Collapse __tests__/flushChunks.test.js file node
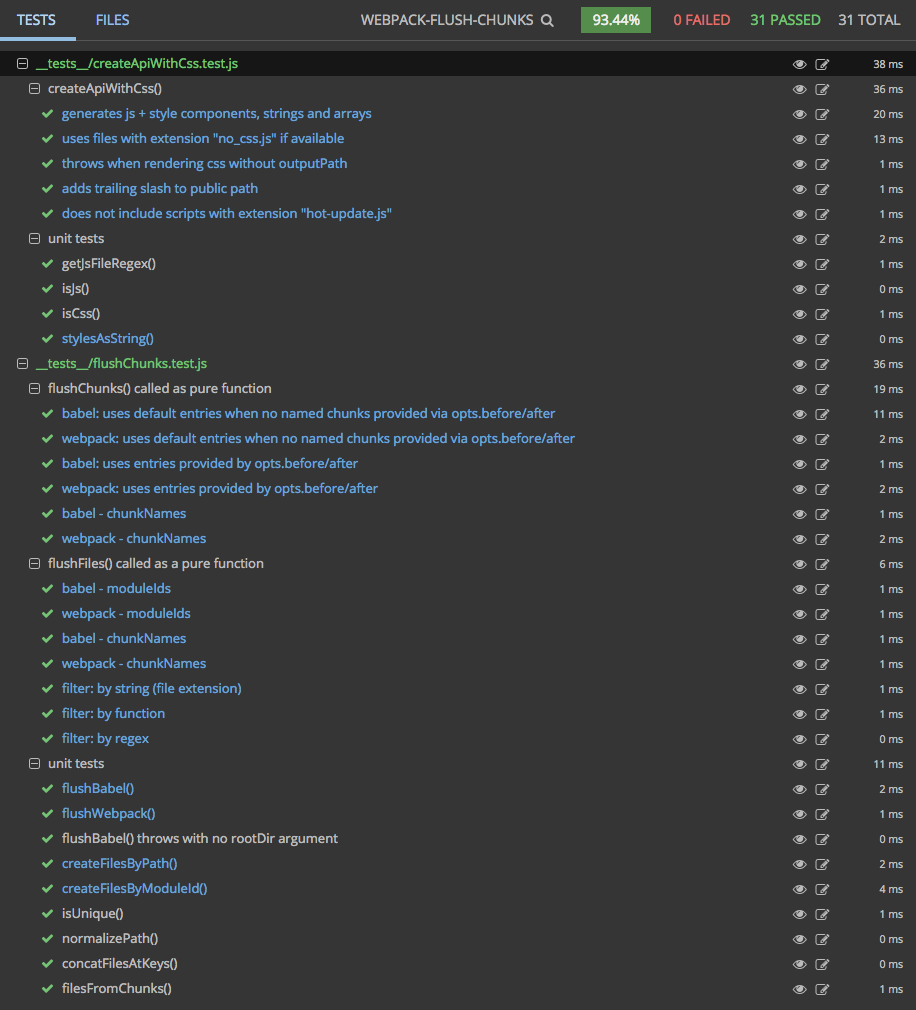Viewport: 916px width, 1010px height. point(23,363)
